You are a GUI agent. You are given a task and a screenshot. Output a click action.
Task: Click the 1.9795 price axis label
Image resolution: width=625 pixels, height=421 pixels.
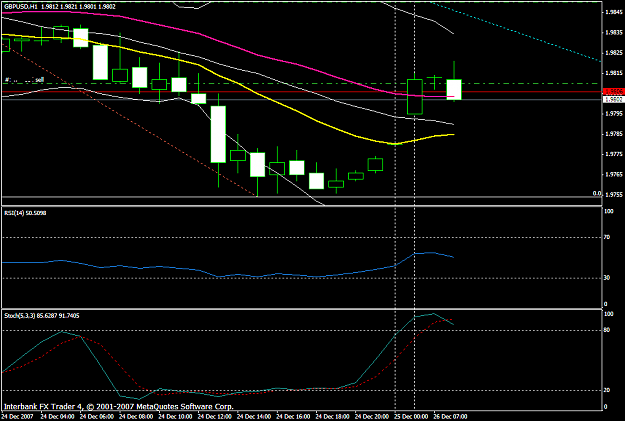click(614, 114)
